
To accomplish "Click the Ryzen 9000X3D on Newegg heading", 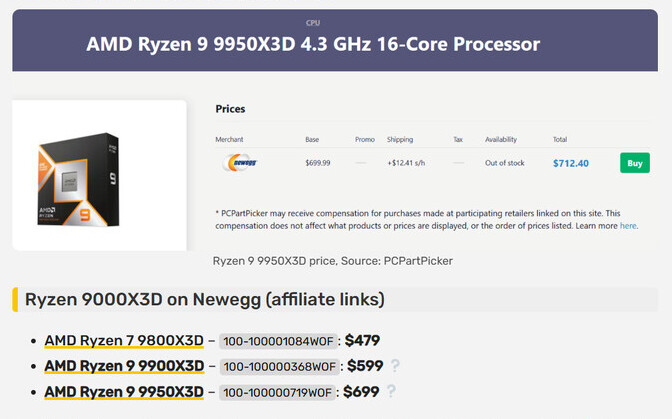I will pyautogui.click(x=205, y=299).
